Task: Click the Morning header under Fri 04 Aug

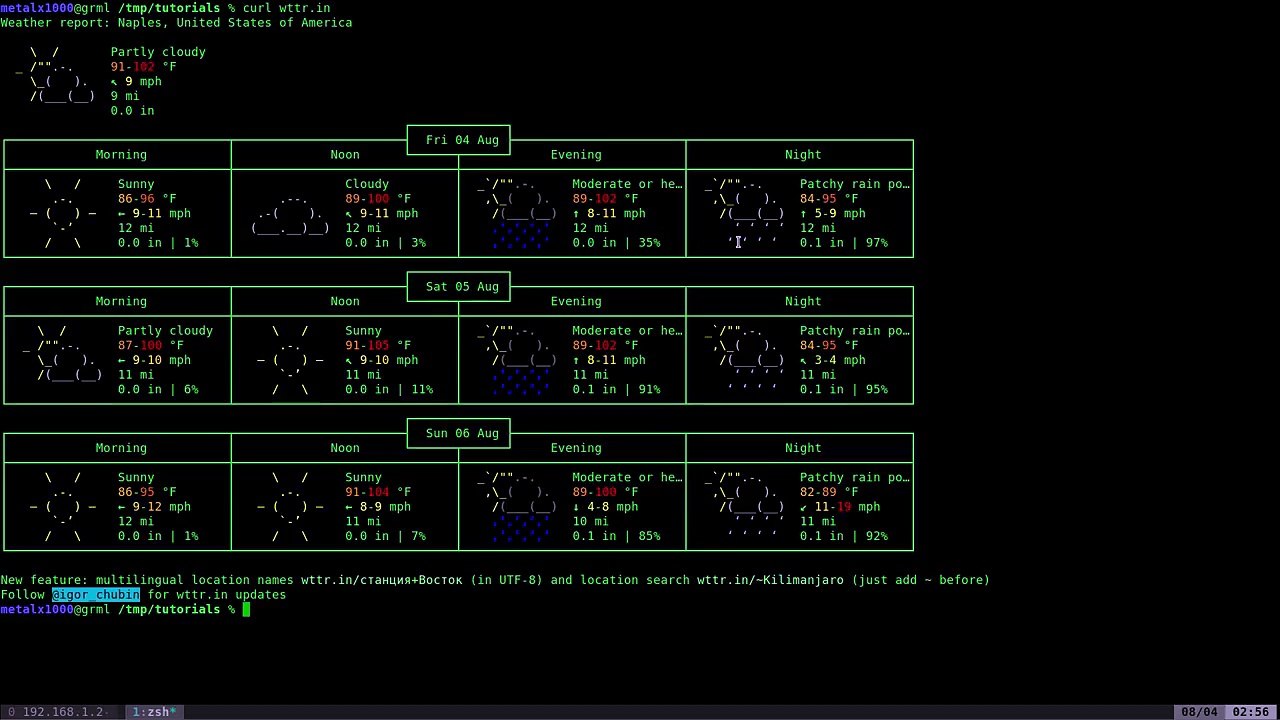Action: [121, 155]
